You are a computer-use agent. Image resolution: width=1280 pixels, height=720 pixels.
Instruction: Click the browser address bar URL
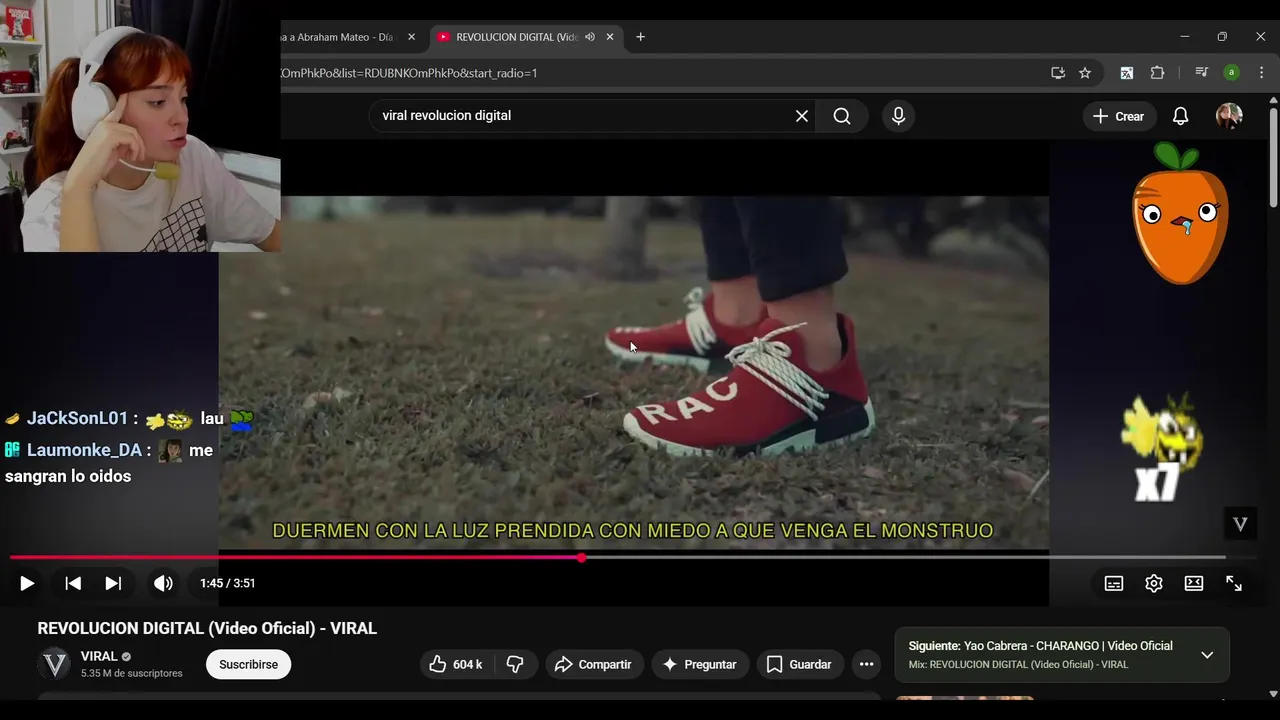point(409,73)
